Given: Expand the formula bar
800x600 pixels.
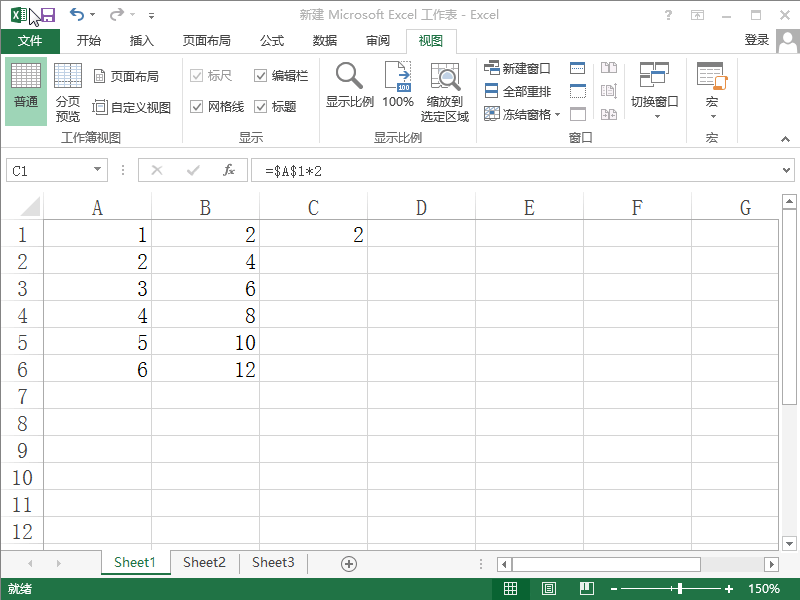Looking at the screenshot, I should (786, 170).
